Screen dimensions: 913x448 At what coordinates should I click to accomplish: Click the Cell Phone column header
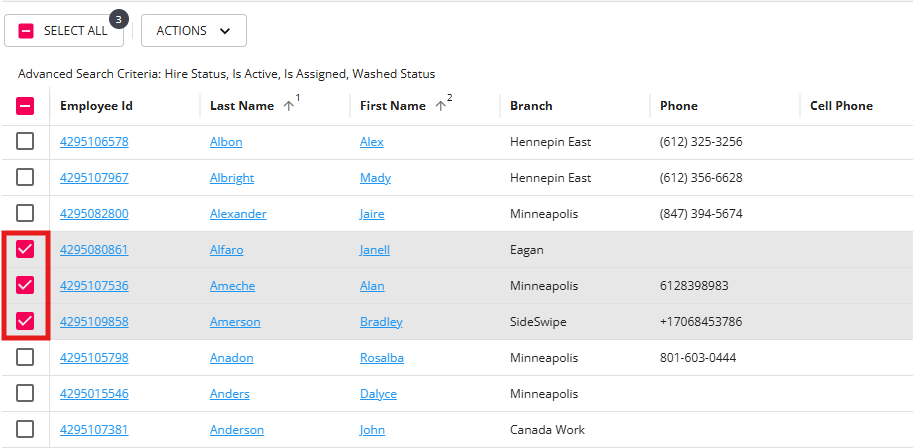841,106
